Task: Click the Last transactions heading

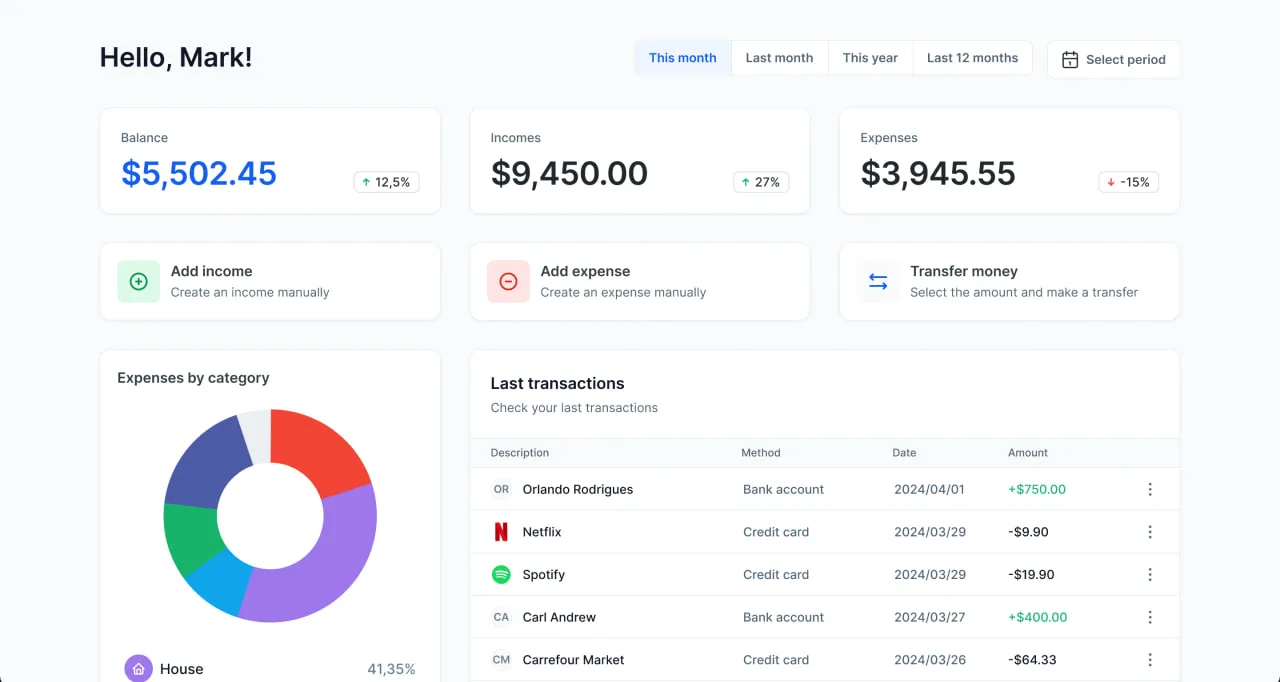Action: click(x=557, y=384)
